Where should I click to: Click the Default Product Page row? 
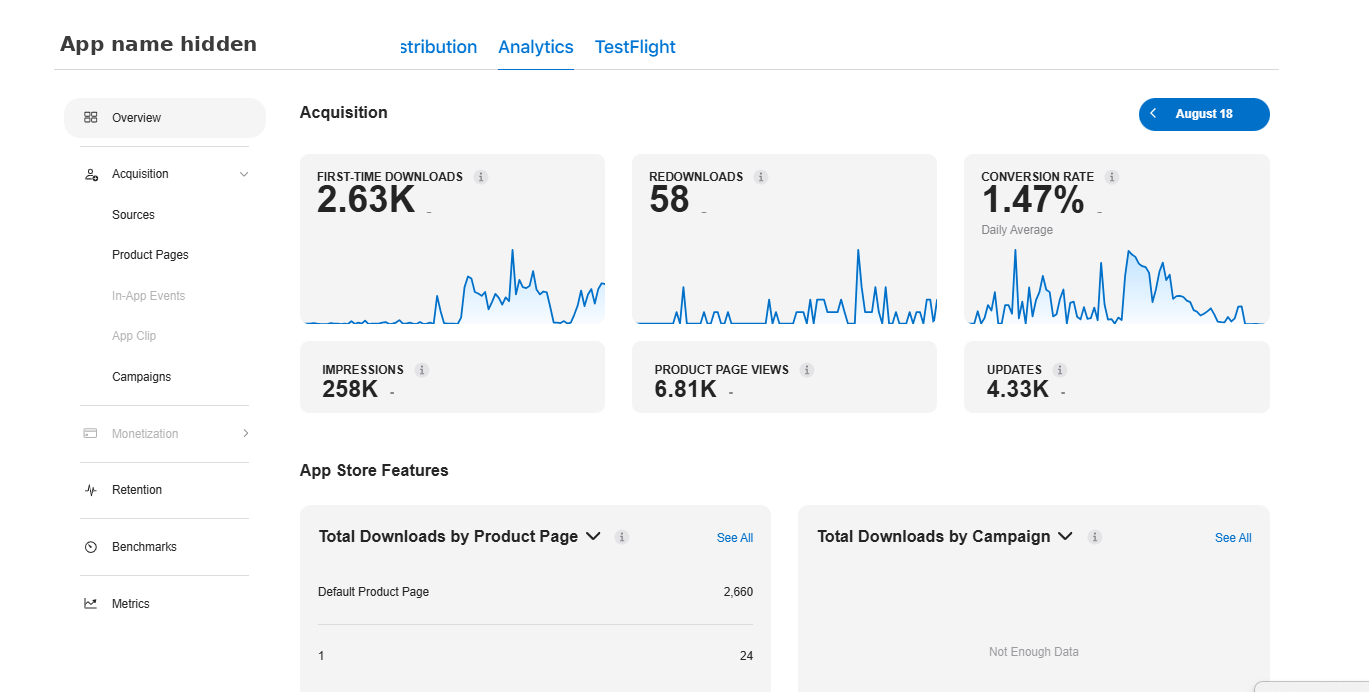click(535, 592)
